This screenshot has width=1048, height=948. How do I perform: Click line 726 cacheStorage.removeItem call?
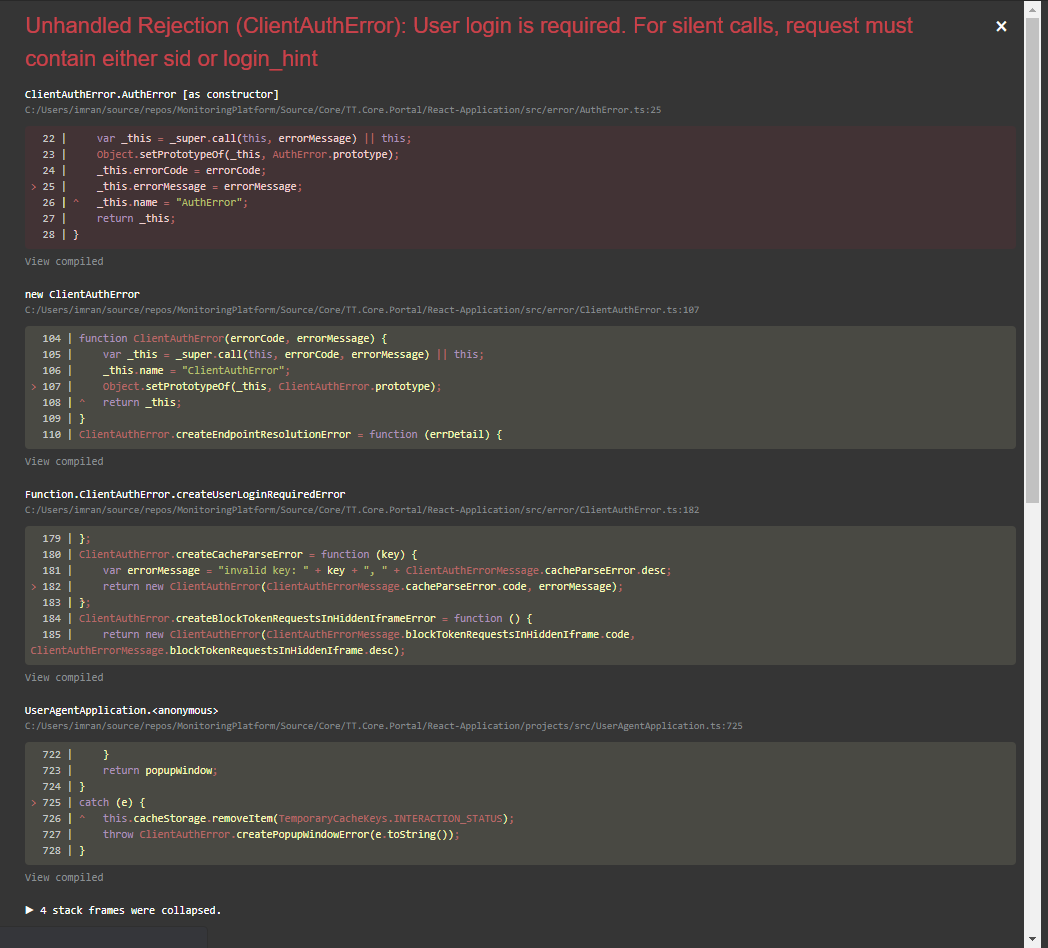coord(308,818)
